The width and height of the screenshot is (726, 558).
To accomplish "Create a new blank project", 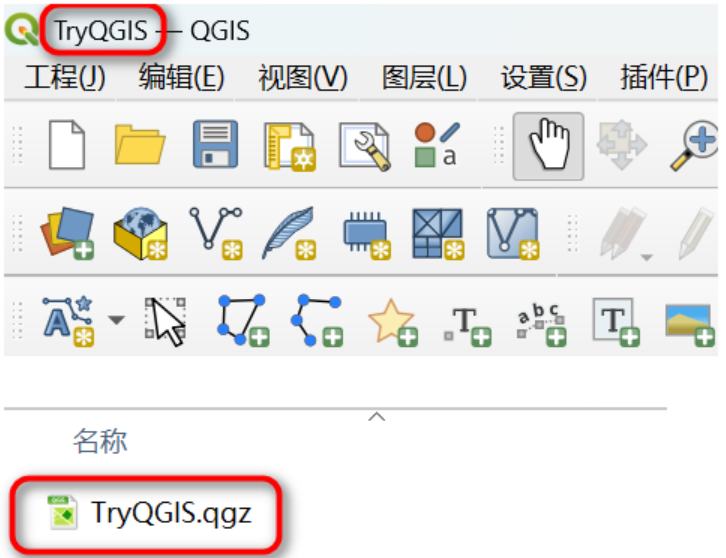I will [67, 145].
